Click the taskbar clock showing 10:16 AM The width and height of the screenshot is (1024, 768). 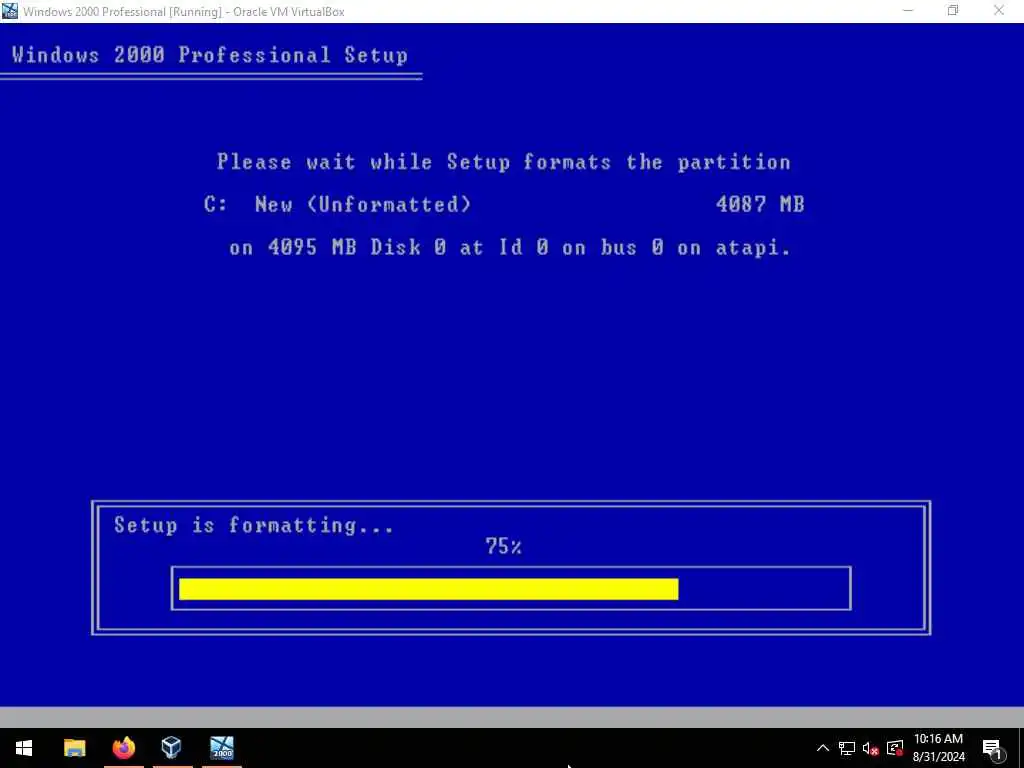[938, 739]
